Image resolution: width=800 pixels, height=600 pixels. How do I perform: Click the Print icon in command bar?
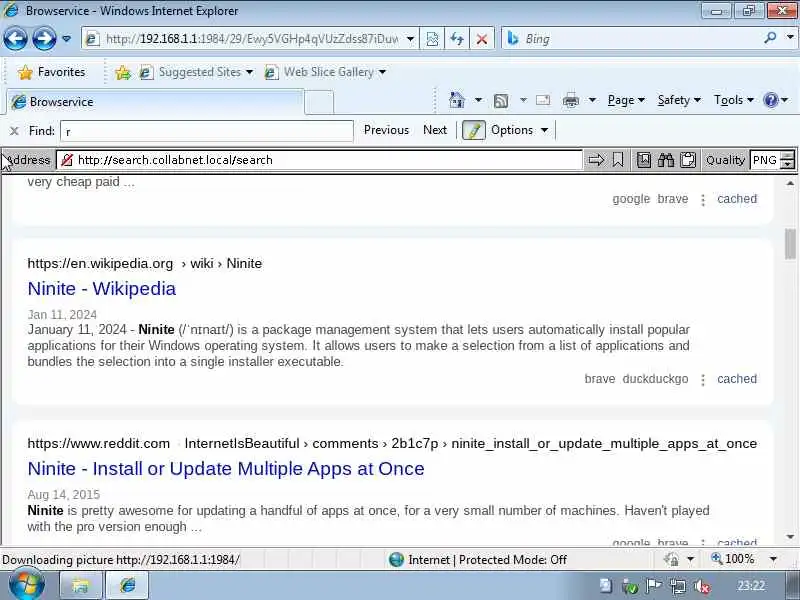pyautogui.click(x=570, y=101)
